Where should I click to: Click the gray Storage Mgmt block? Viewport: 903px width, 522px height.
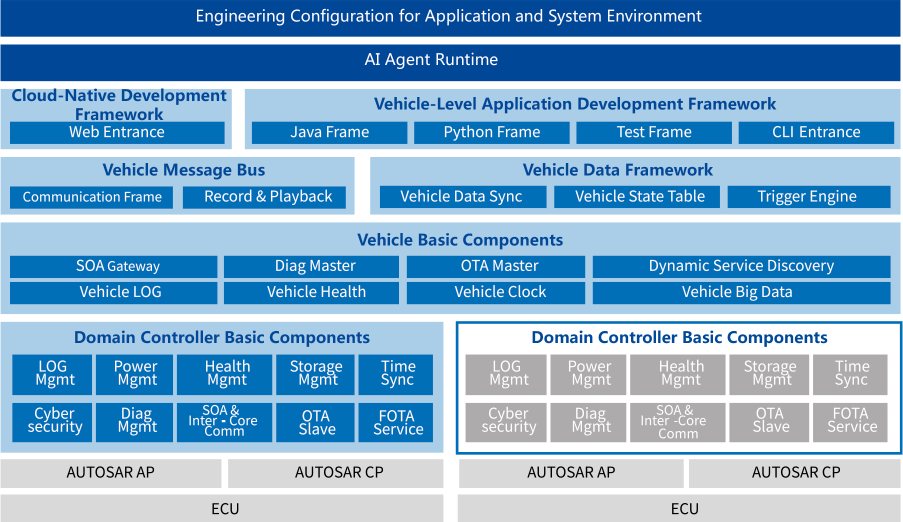pyautogui.click(x=769, y=375)
